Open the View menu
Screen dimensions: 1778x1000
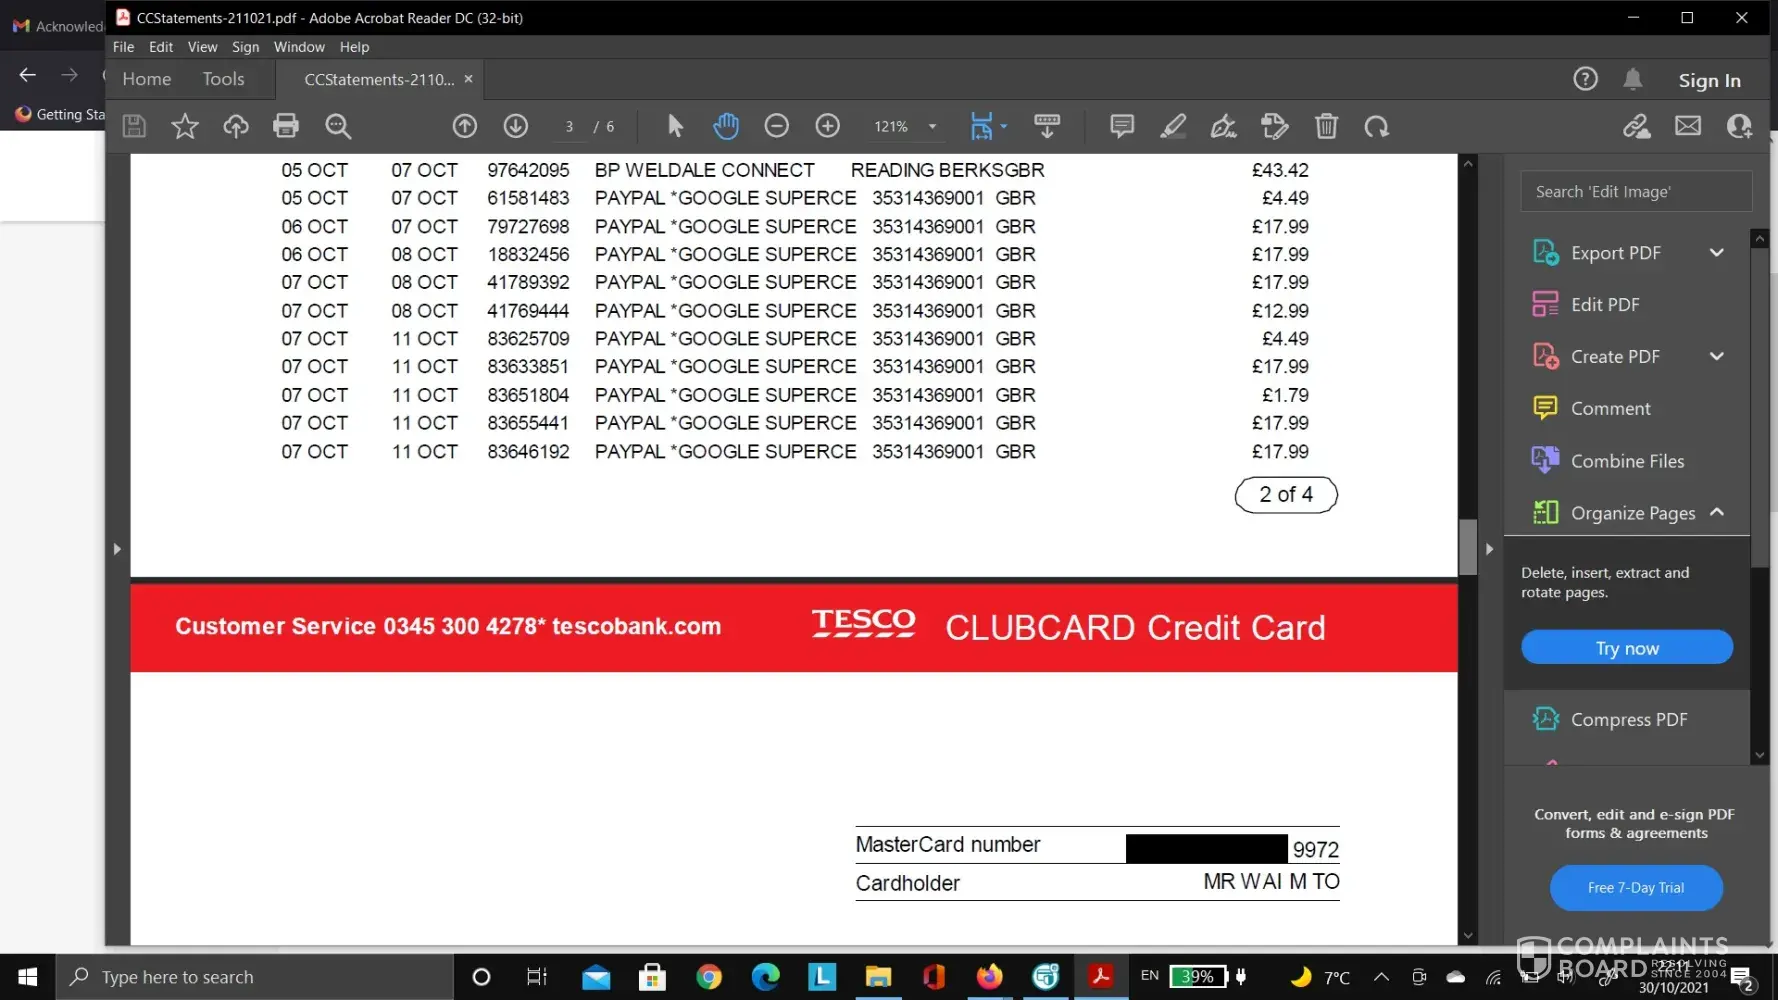click(x=202, y=47)
